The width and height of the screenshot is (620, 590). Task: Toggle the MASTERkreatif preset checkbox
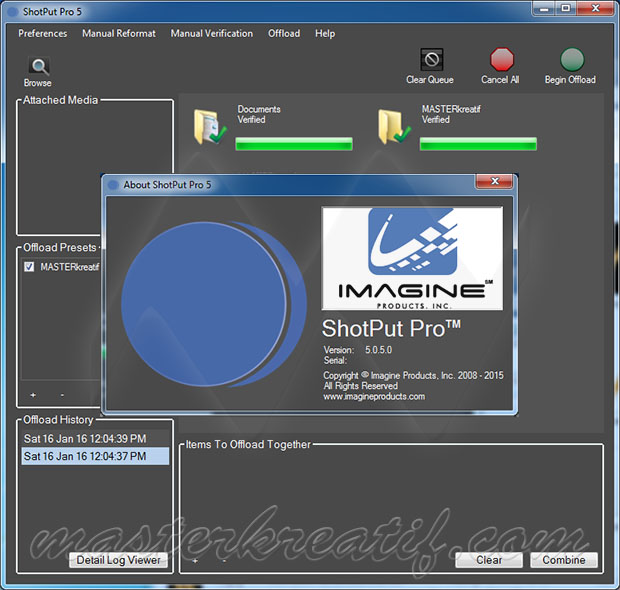tap(29, 267)
